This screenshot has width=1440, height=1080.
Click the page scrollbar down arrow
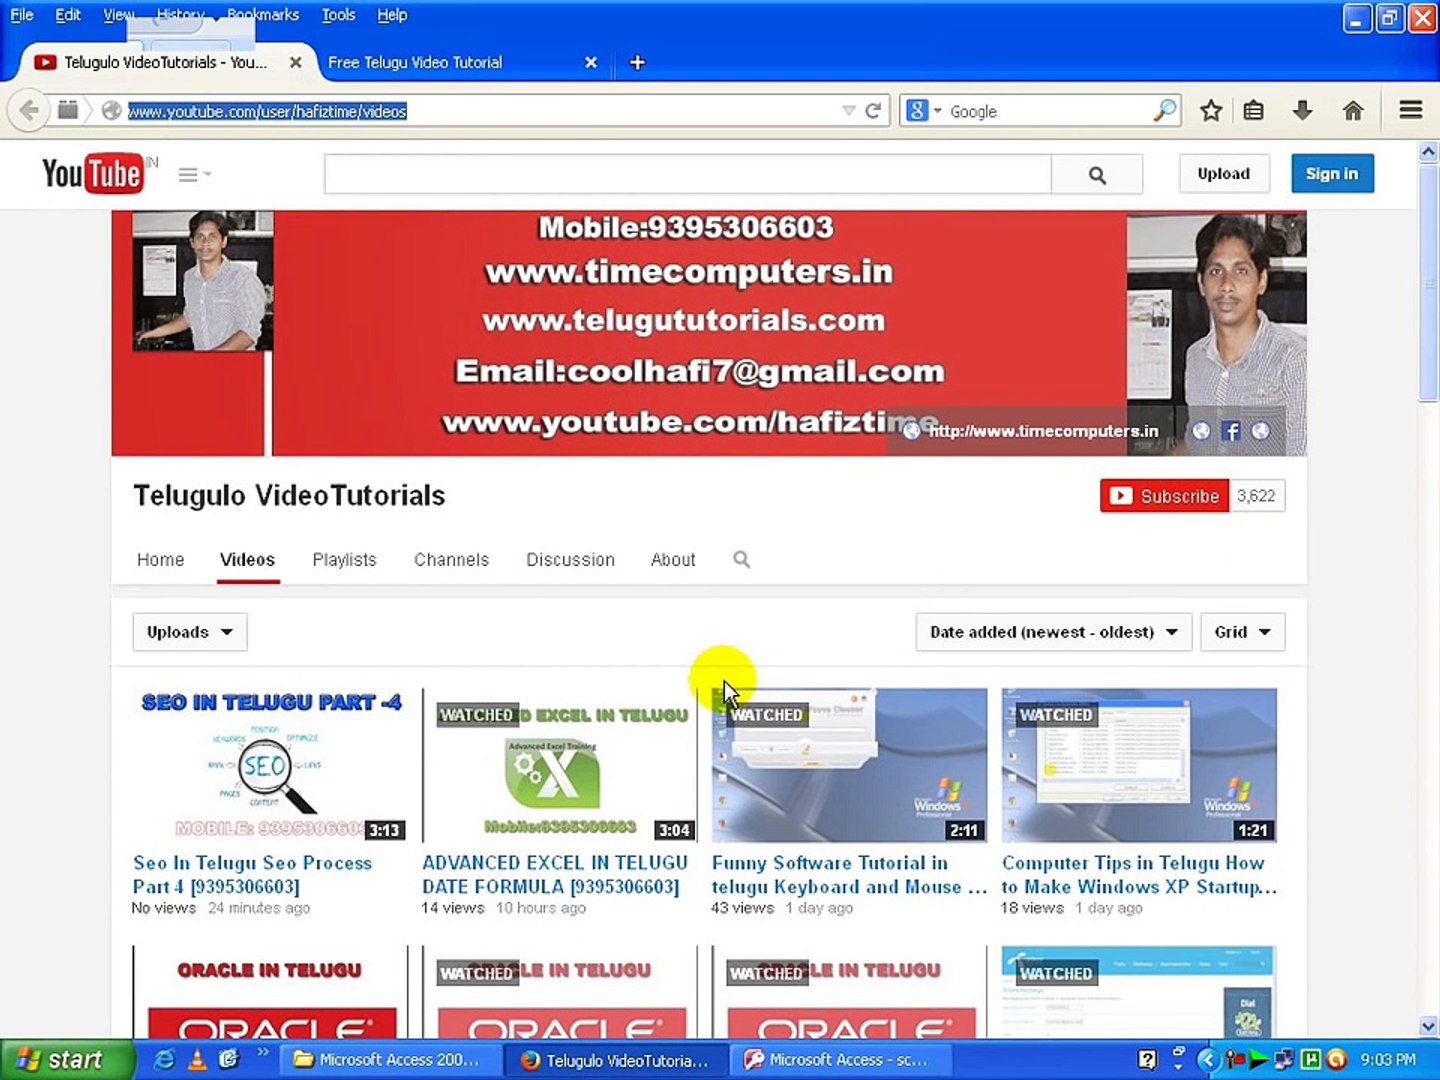click(x=1428, y=1027)
